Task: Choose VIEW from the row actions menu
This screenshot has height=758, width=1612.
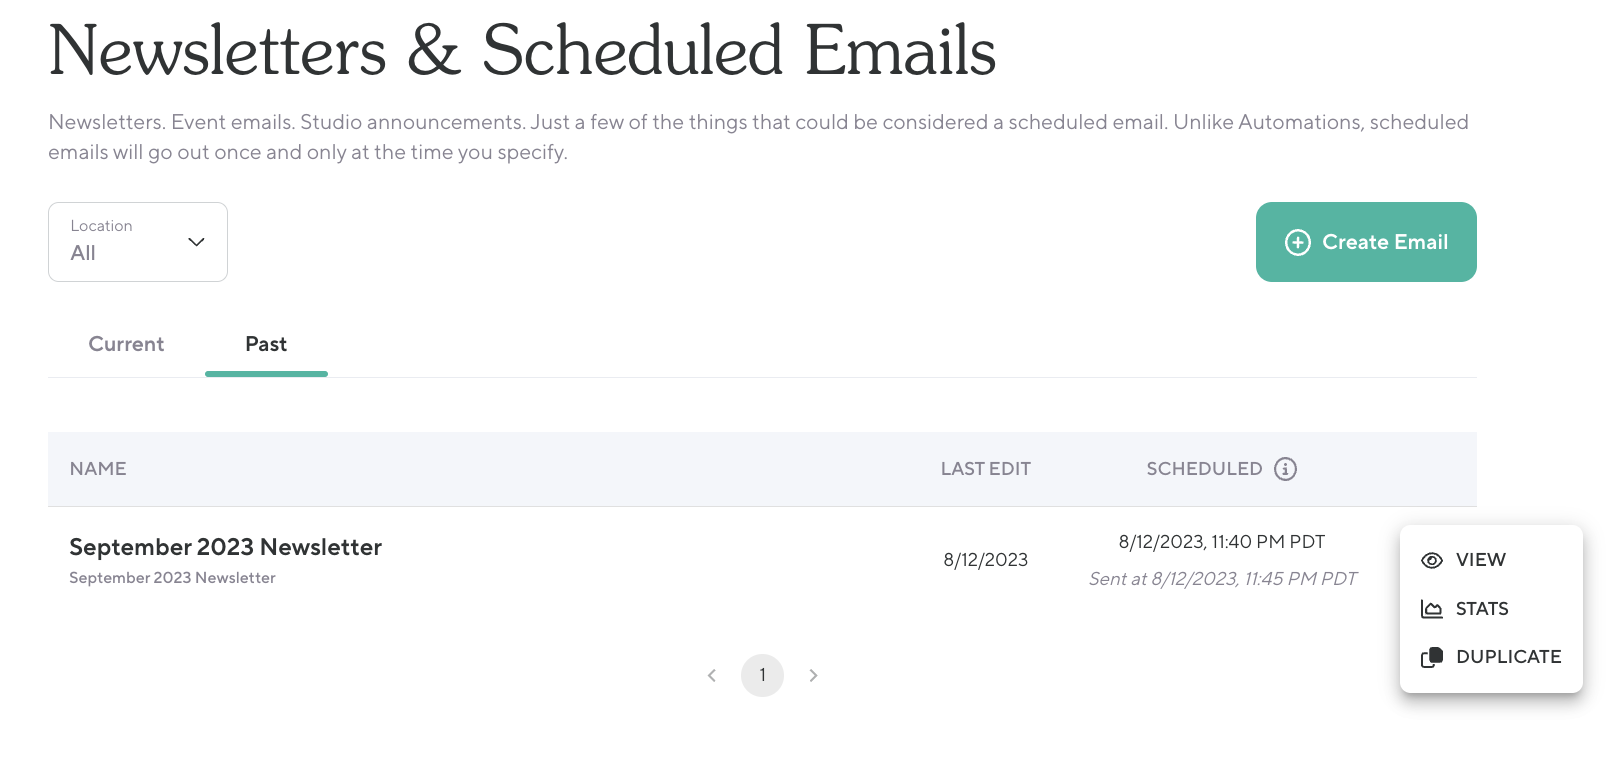Action: 1480,560
